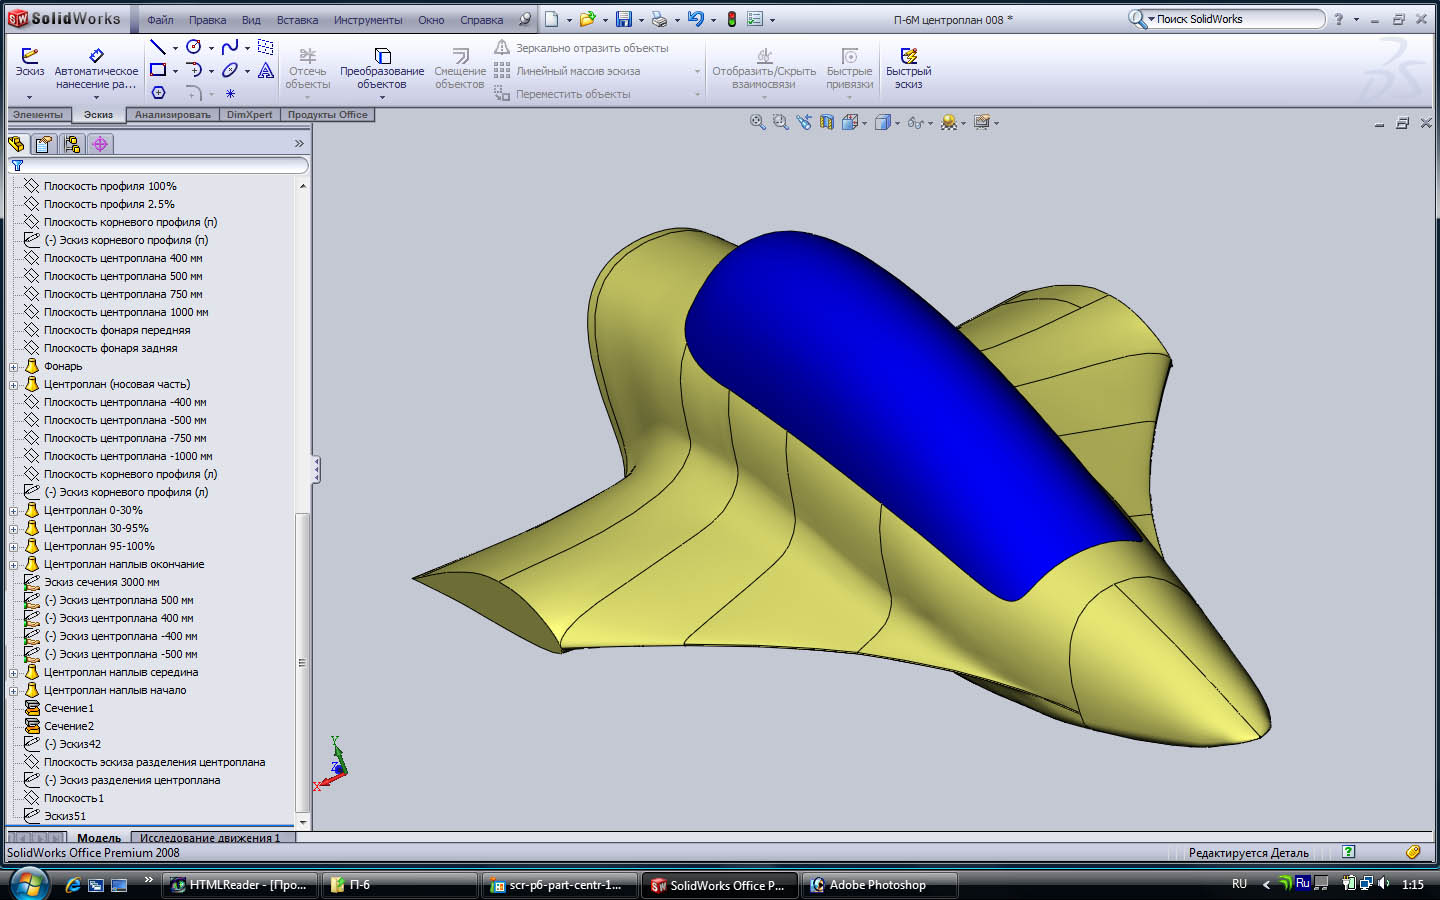The image size is (1440, 900).
Task: Toggle Отобразить/Скрыть взаимосвязи button
Action: [x=764, y=68]
